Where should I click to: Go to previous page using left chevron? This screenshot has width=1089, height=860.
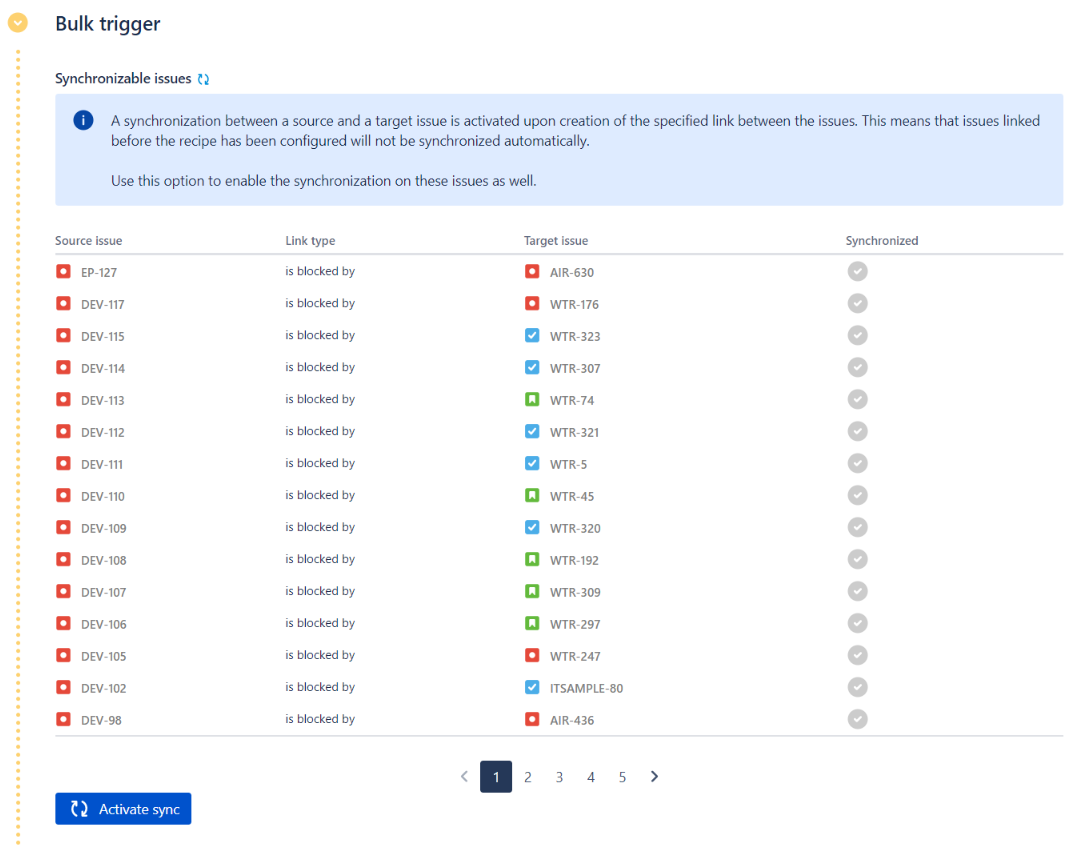point(464,777)
